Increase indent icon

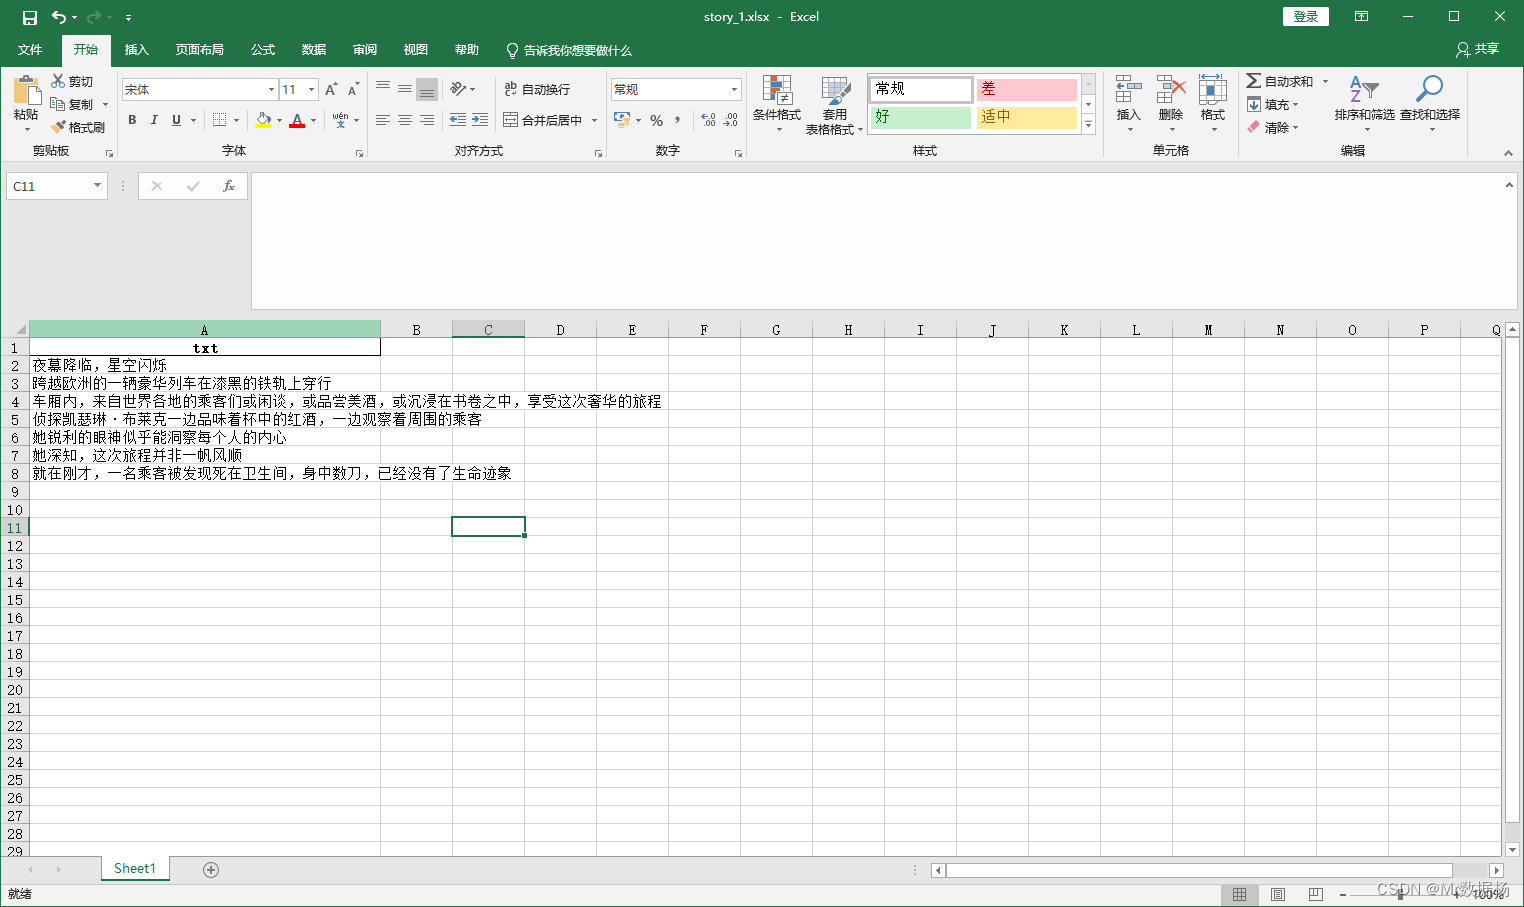point(480,120)
